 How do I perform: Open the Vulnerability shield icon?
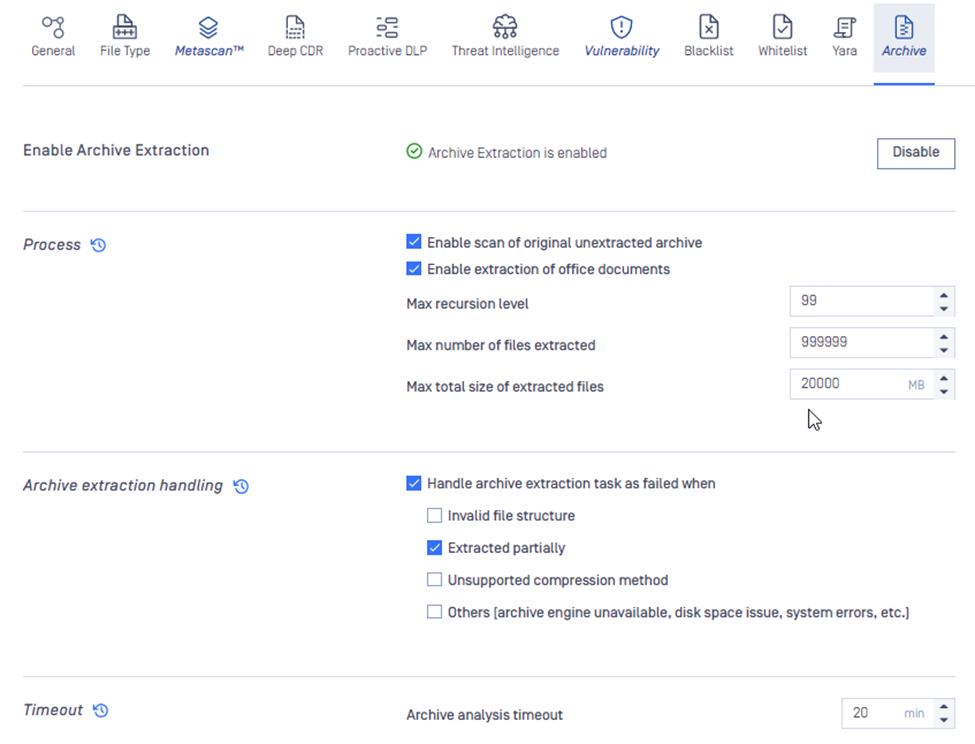(622, 27)
